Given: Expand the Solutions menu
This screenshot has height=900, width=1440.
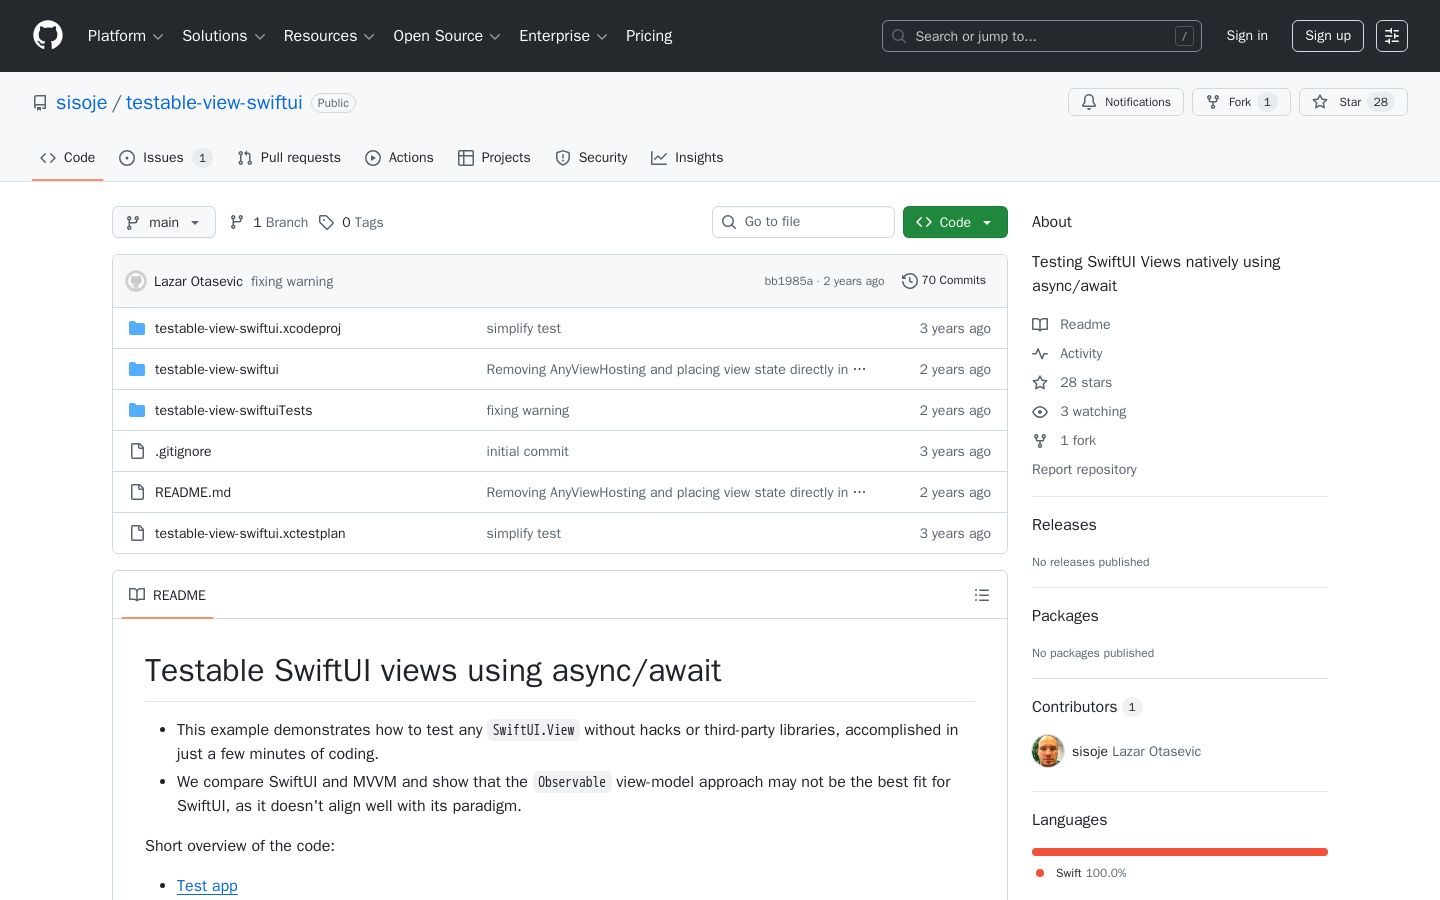Looking at the screenshot, I should tap(223, 36).
